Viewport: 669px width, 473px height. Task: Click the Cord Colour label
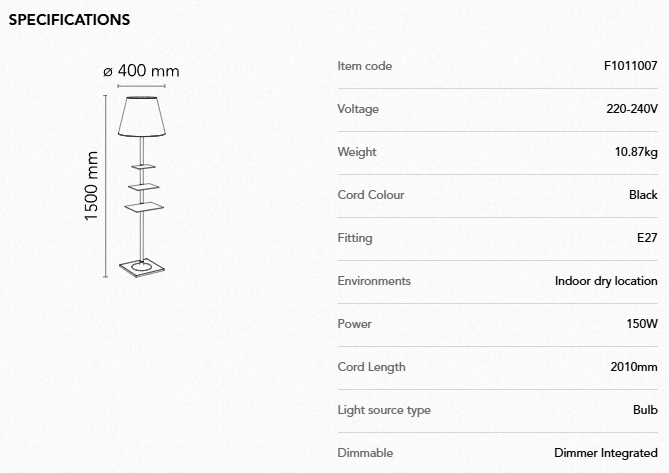371,195
